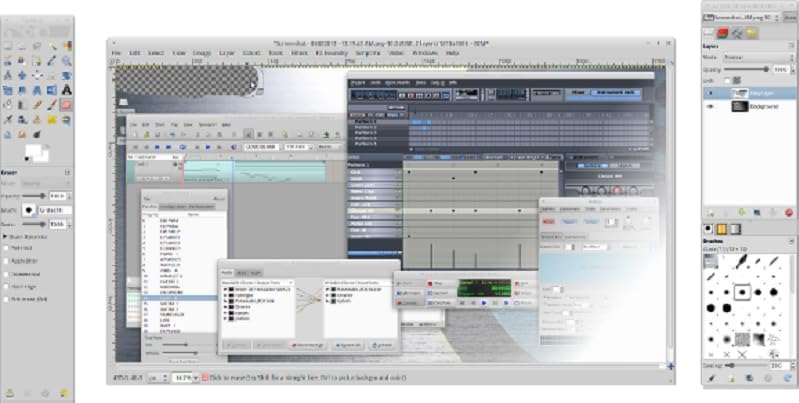
Task: Click the red delete layer icon
Action: 789,212
